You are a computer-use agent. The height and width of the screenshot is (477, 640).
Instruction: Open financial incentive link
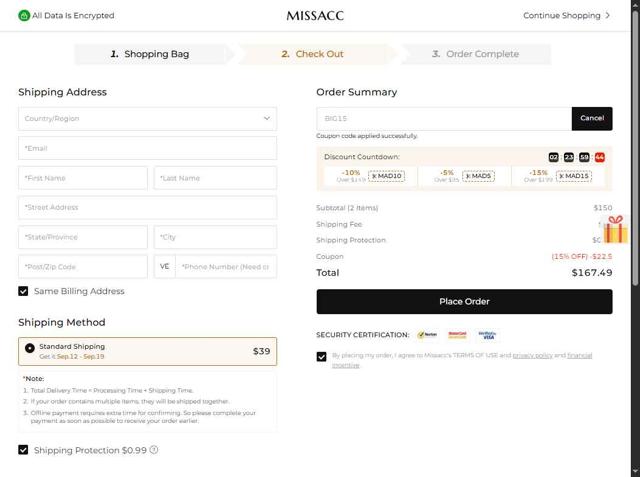point(580,355)
